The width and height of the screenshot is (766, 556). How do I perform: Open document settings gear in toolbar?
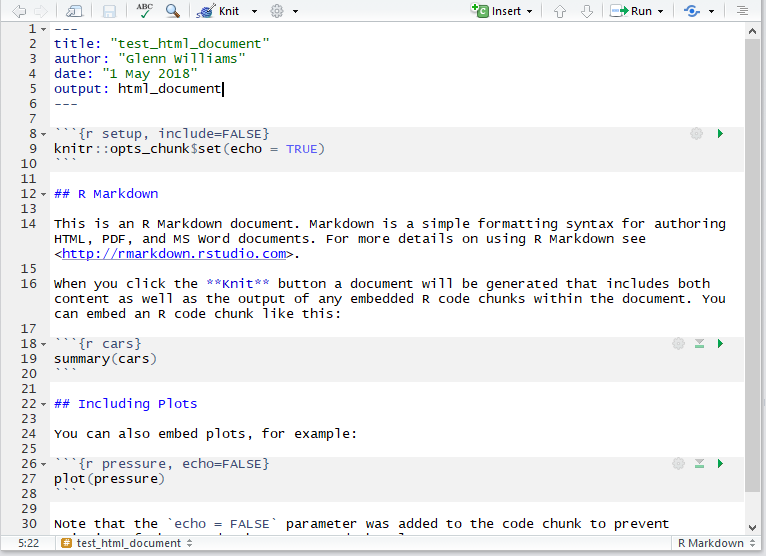pos(277,11)
